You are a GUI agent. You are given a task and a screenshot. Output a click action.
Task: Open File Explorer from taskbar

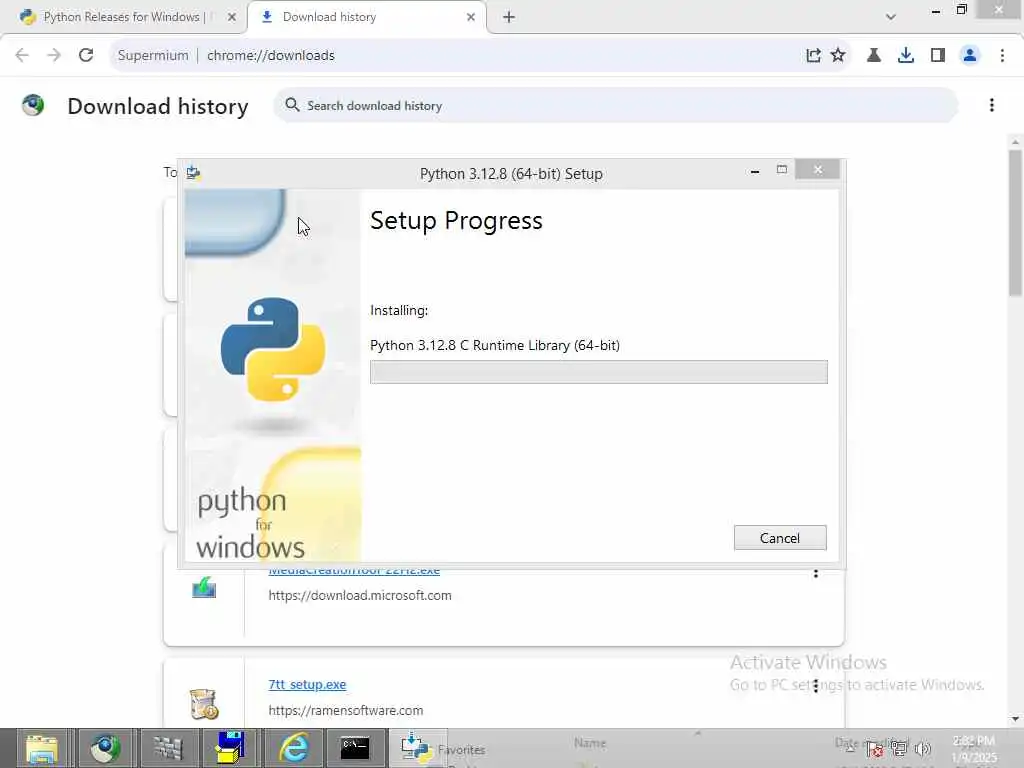(x=42, y=748)
